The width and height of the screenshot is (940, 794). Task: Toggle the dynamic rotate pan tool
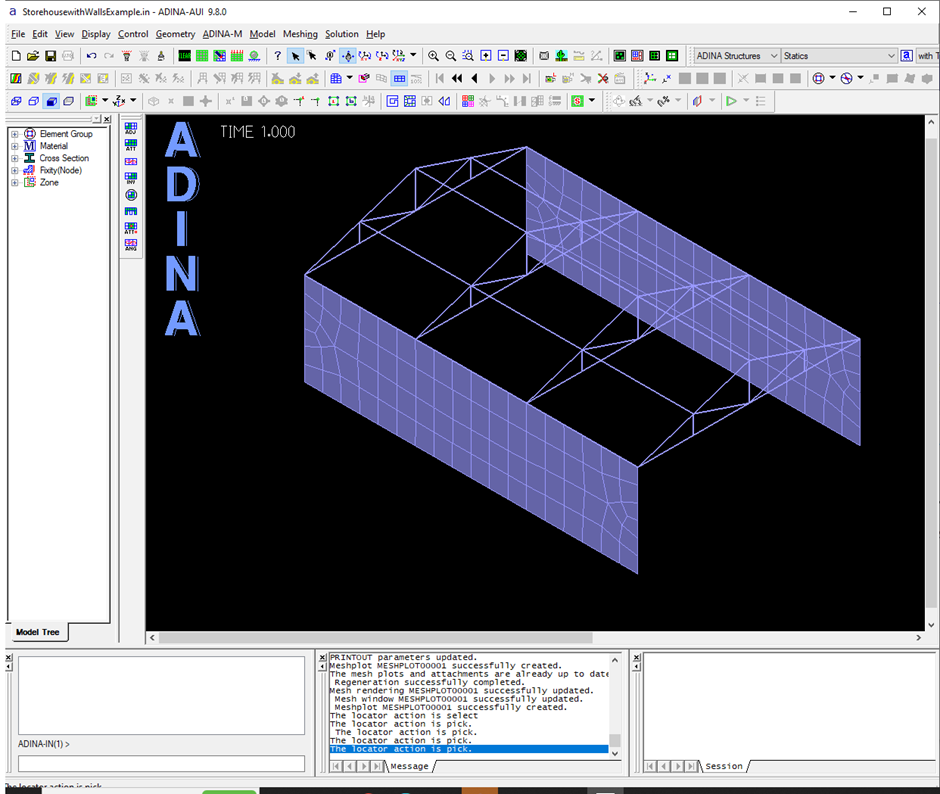[348, 56]
